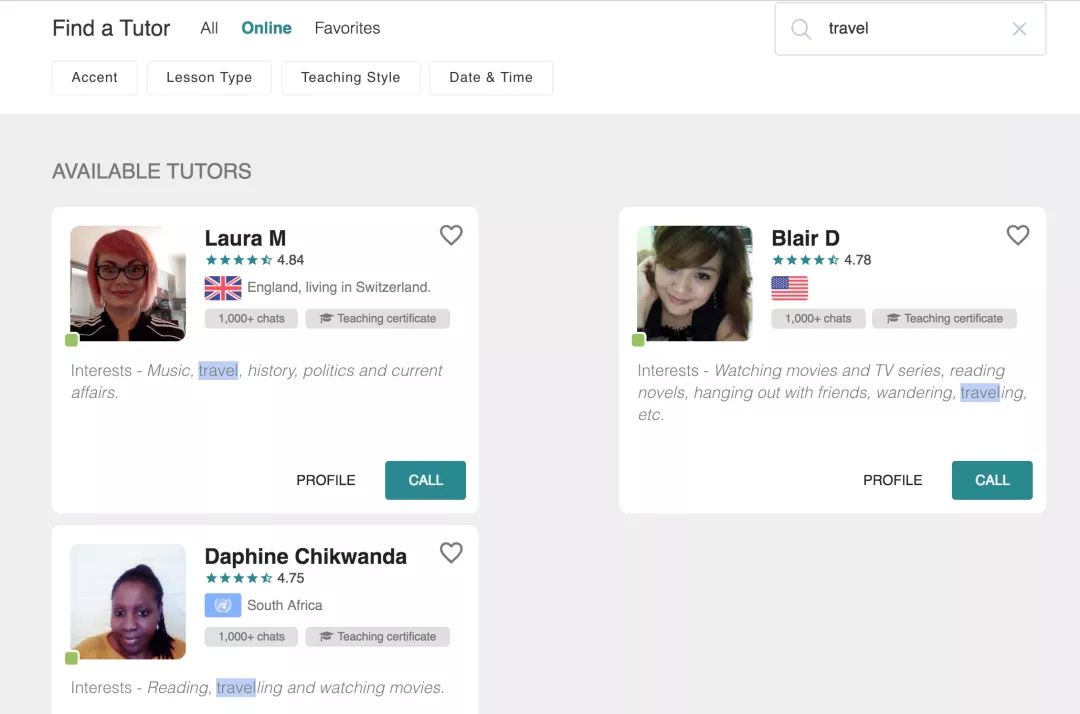Click the Blair D name heading
Viewport: 1080px width, 714px height.
805,238
